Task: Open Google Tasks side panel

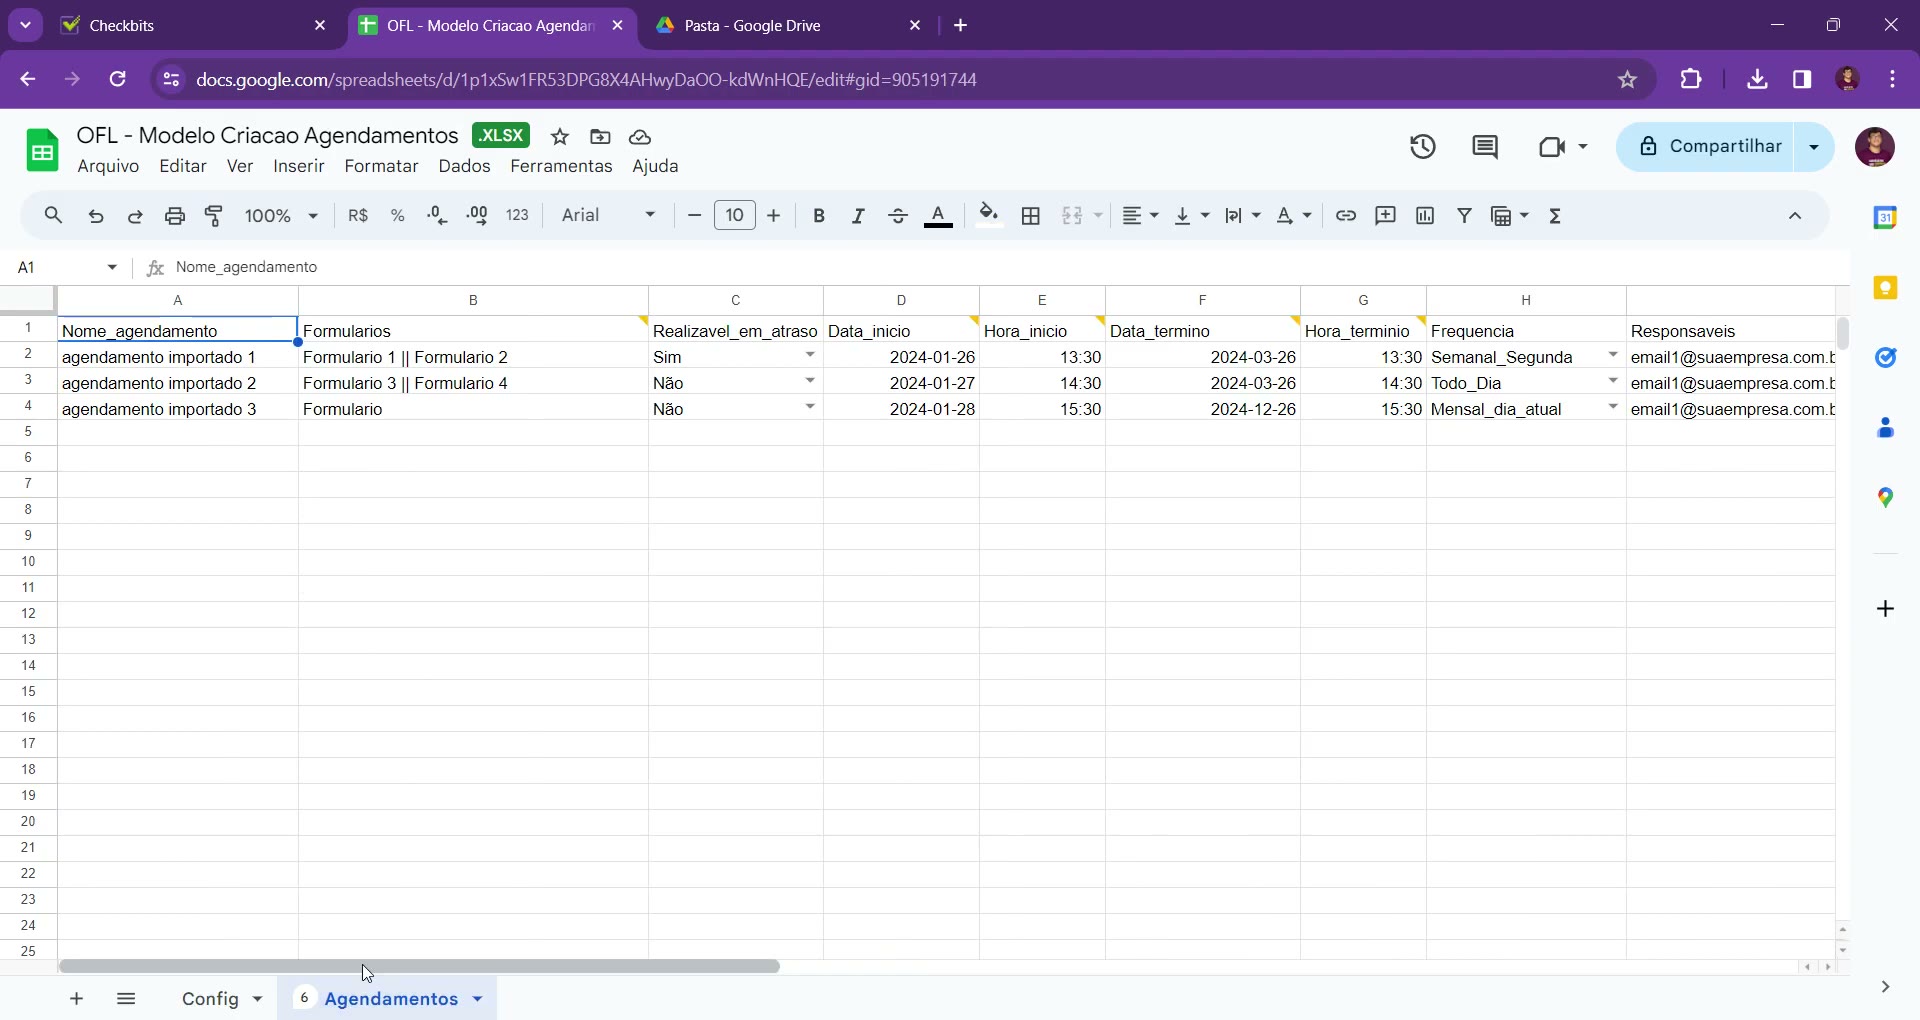Action: [x=1885, y=358]
